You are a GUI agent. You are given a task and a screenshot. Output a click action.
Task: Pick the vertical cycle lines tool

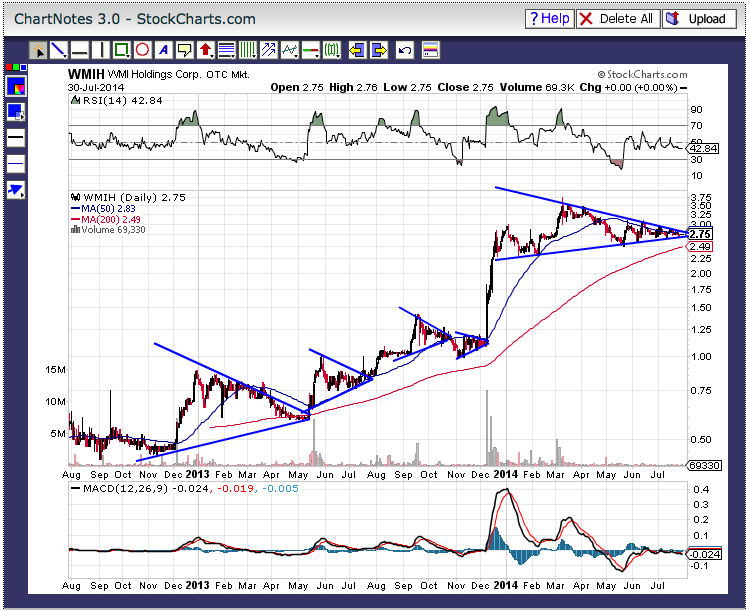(248, 50)
